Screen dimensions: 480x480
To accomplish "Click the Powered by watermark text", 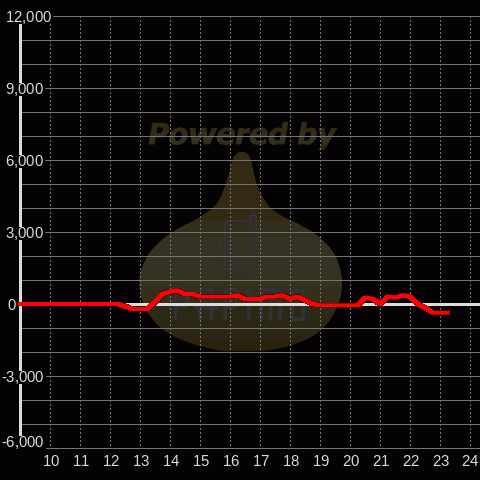I will (x=242, y=134).
